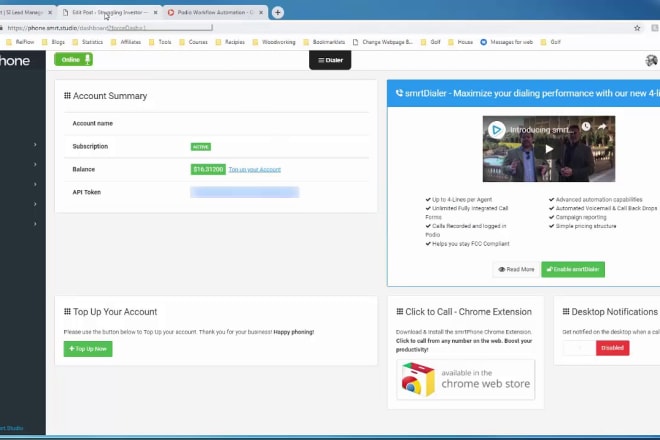Open a new browser tab with plus button
Image resolution: width=660 pixels, height=440 pixels.
coord(277,13)
